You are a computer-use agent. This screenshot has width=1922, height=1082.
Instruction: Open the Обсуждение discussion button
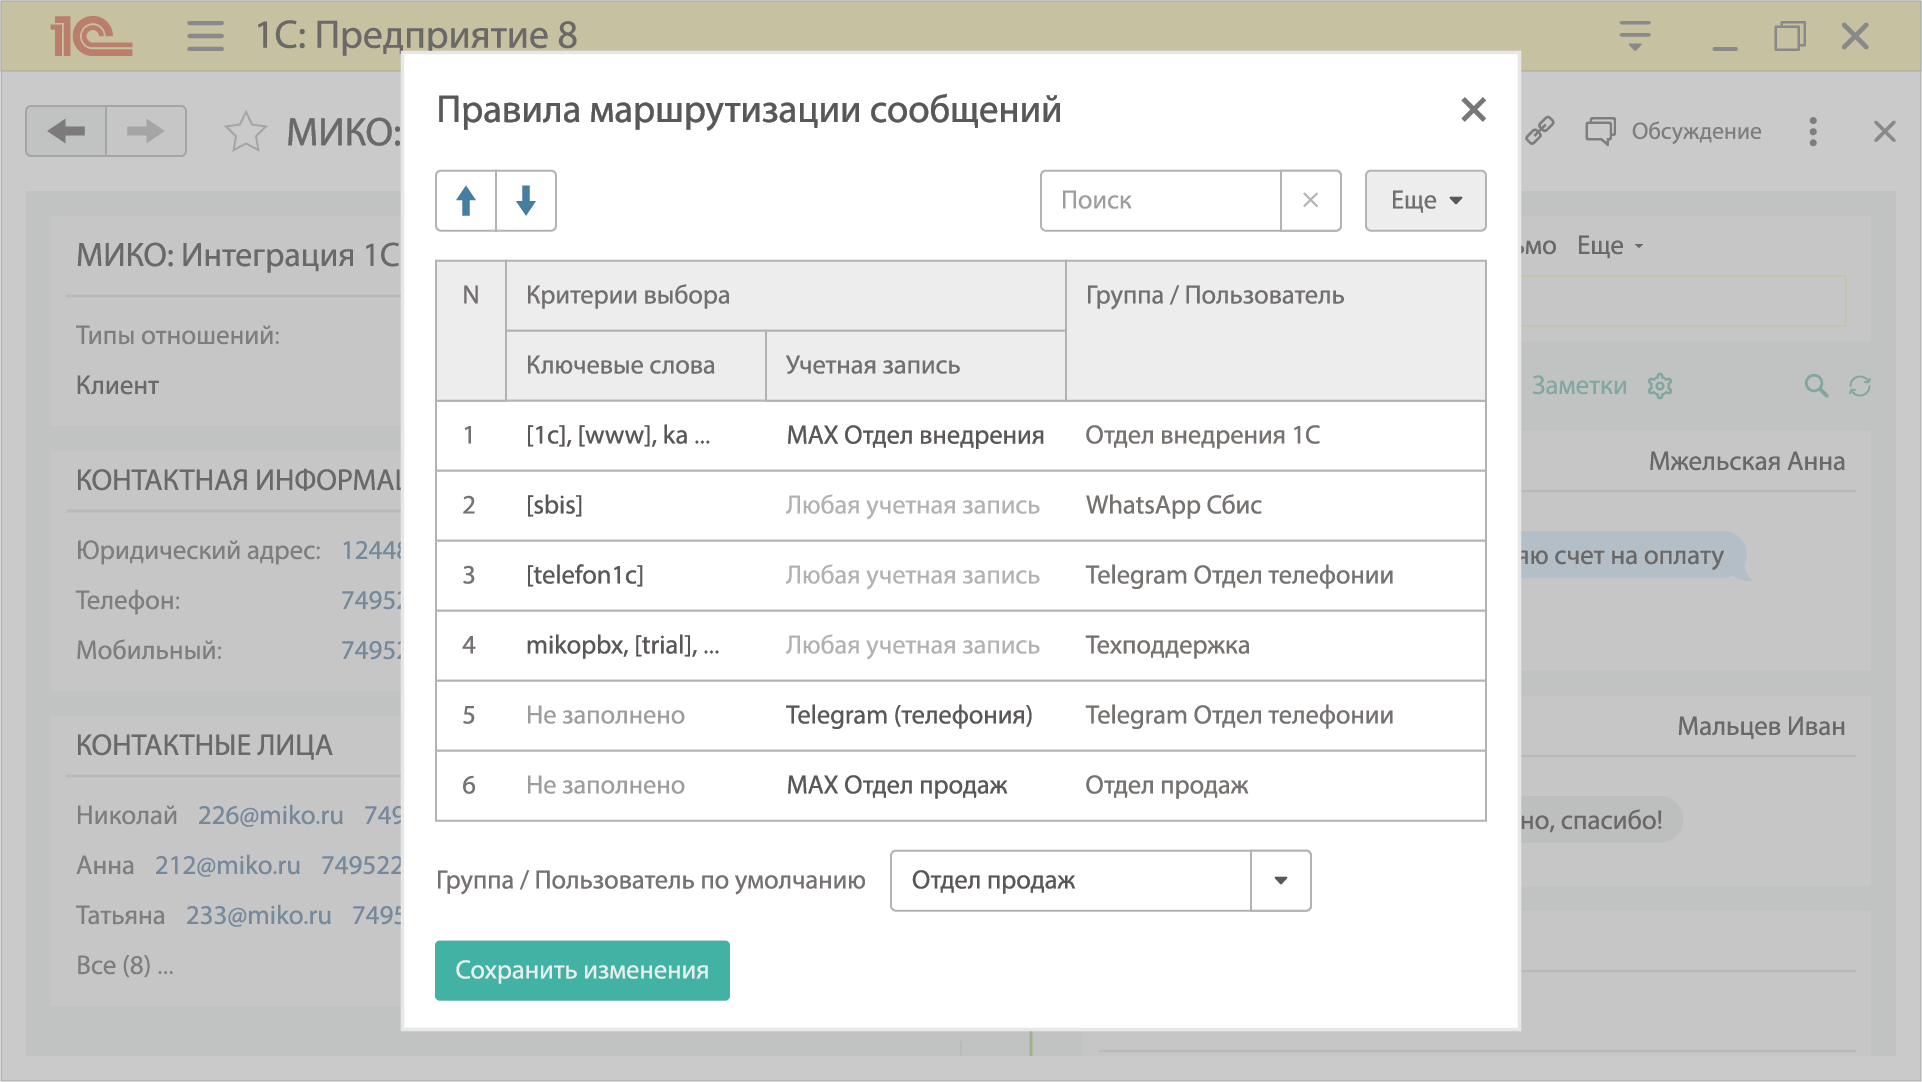pyautogui.click(x=1674, y=132)
